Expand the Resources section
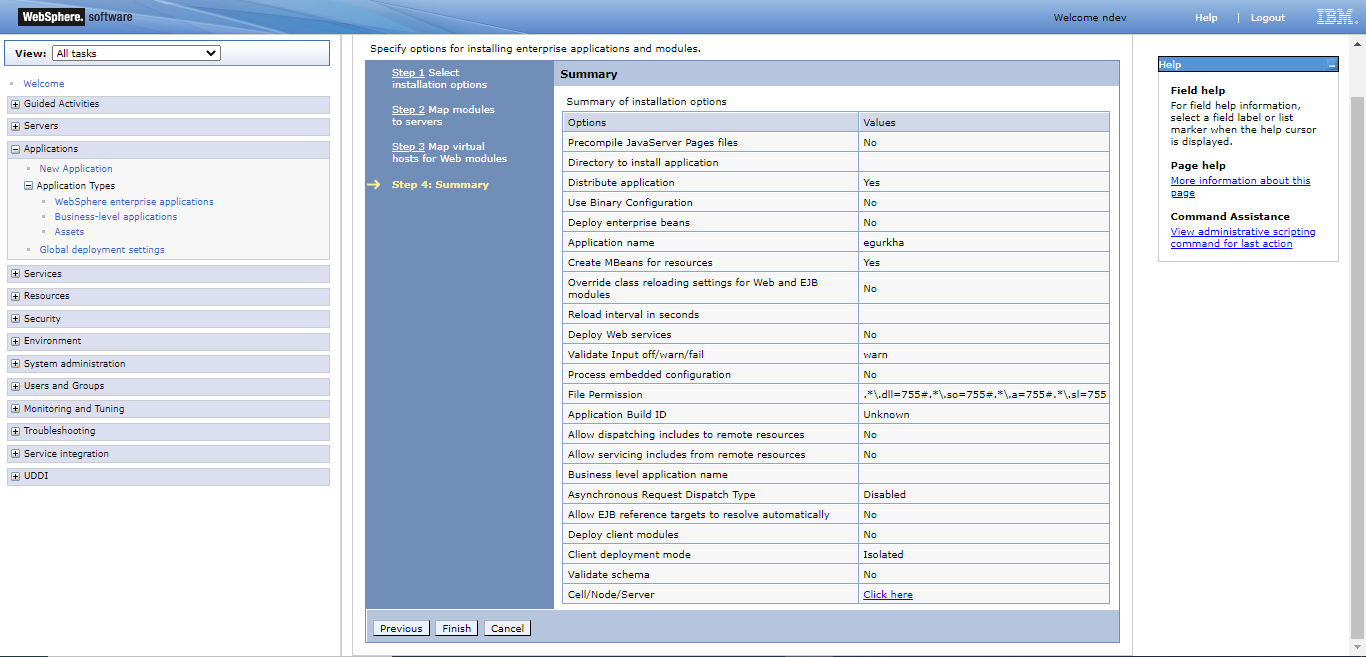Viewport: 1366px width, 657px height. pos(15,296)
